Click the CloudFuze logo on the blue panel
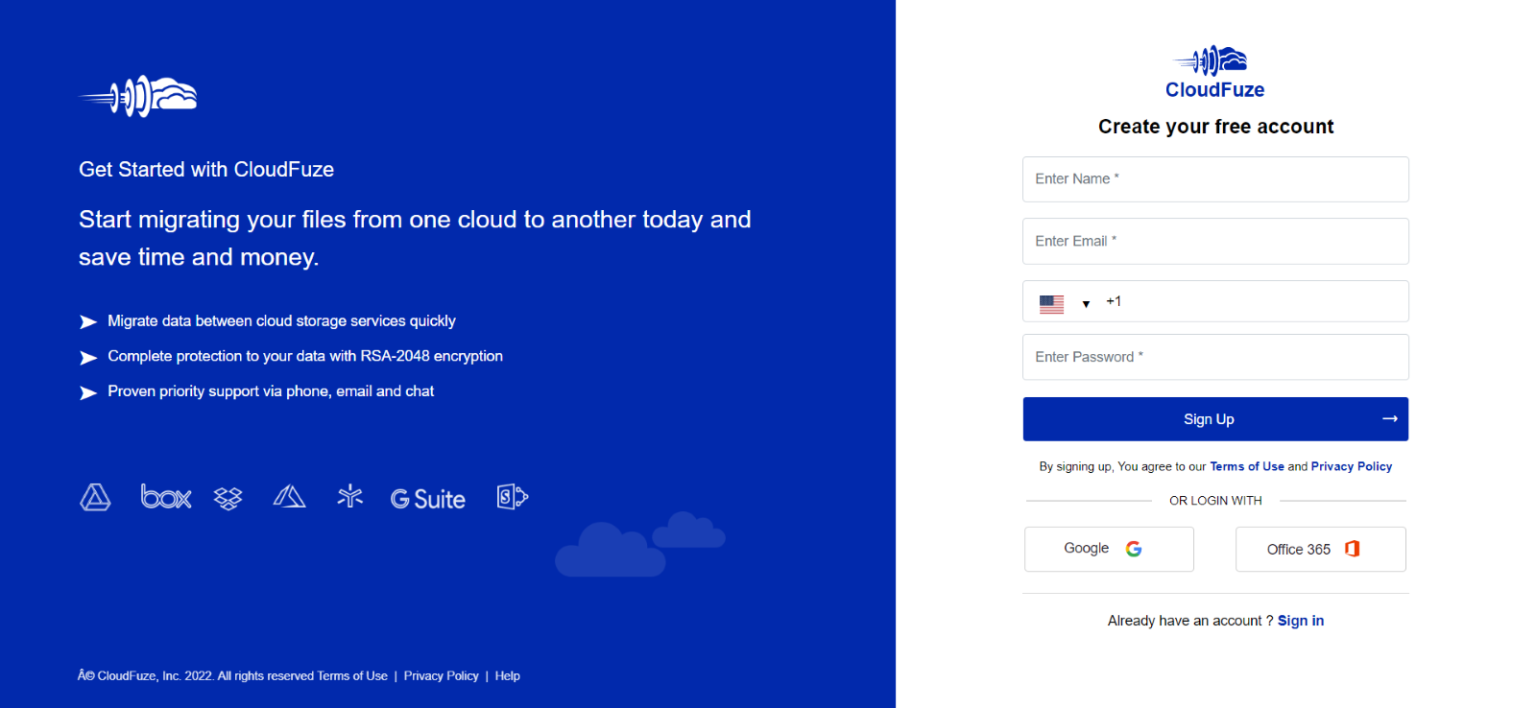The height and width of the screenshot is (708, 1536). pyautogui.click(x=137, y=95)
